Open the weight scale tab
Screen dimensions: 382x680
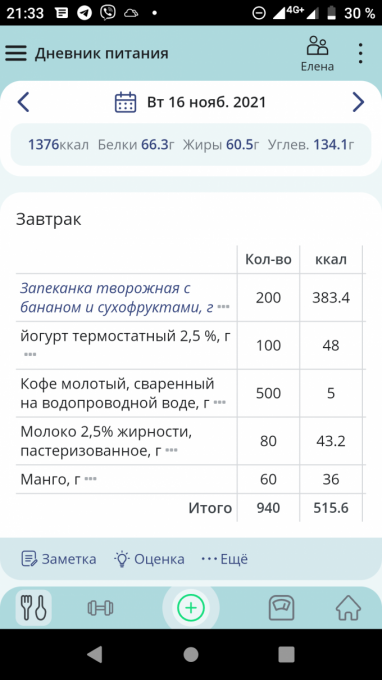pos(282,608)
